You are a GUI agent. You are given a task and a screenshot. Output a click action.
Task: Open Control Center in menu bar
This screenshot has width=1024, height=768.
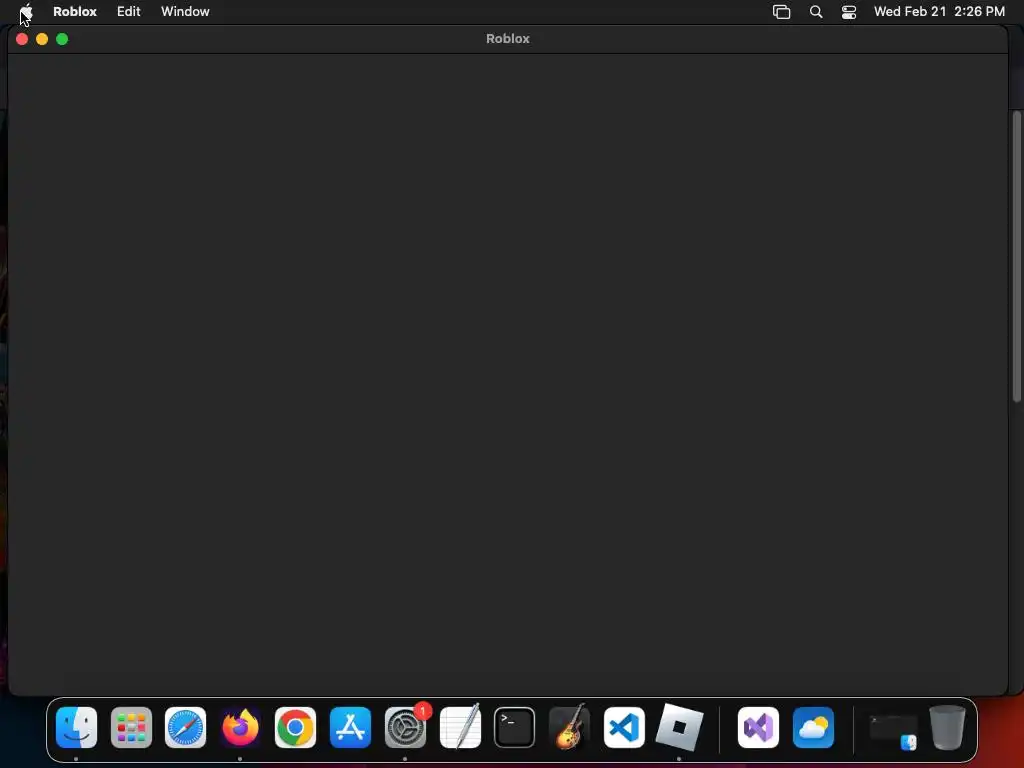coord(849,12)
